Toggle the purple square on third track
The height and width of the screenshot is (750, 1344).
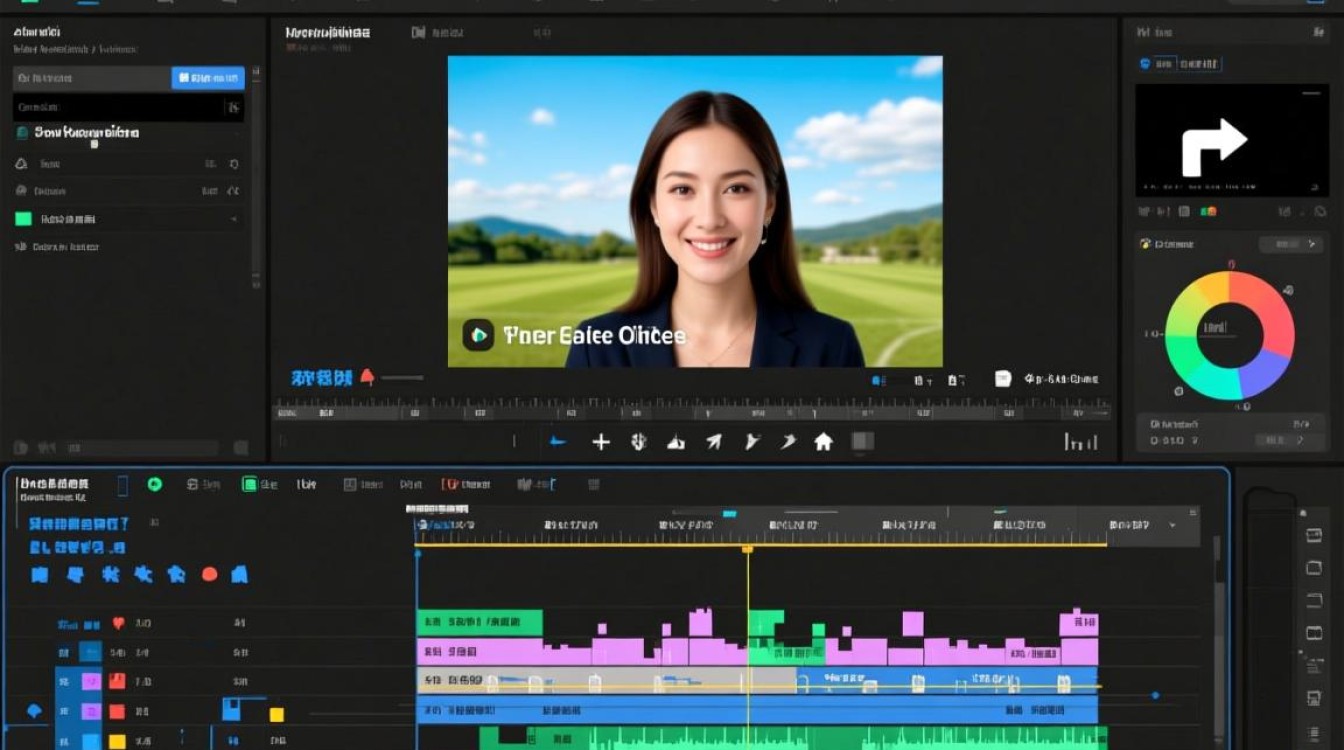click(x=91, y=682)
